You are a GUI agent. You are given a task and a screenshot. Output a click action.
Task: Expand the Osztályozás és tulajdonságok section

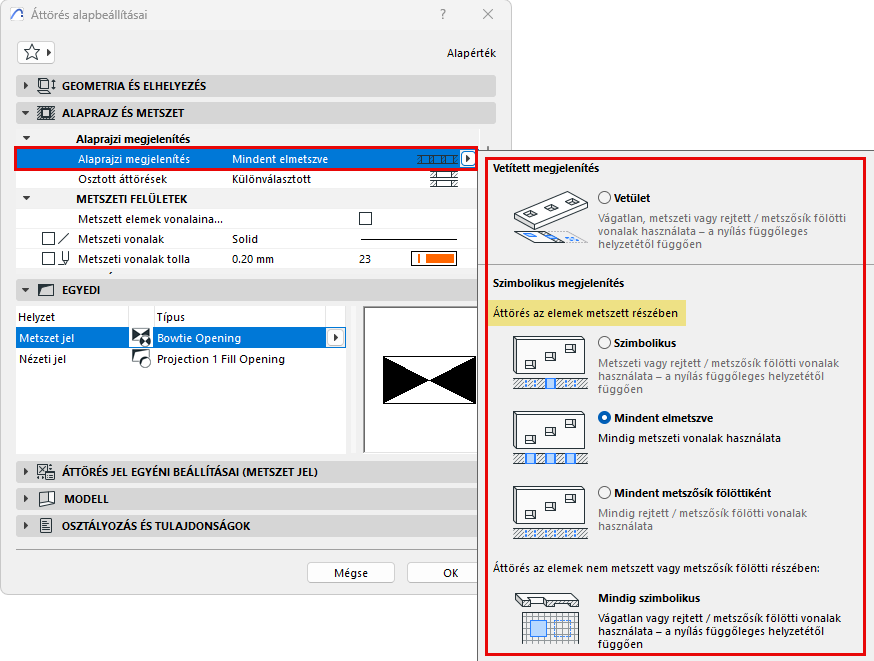coord(26,526)
